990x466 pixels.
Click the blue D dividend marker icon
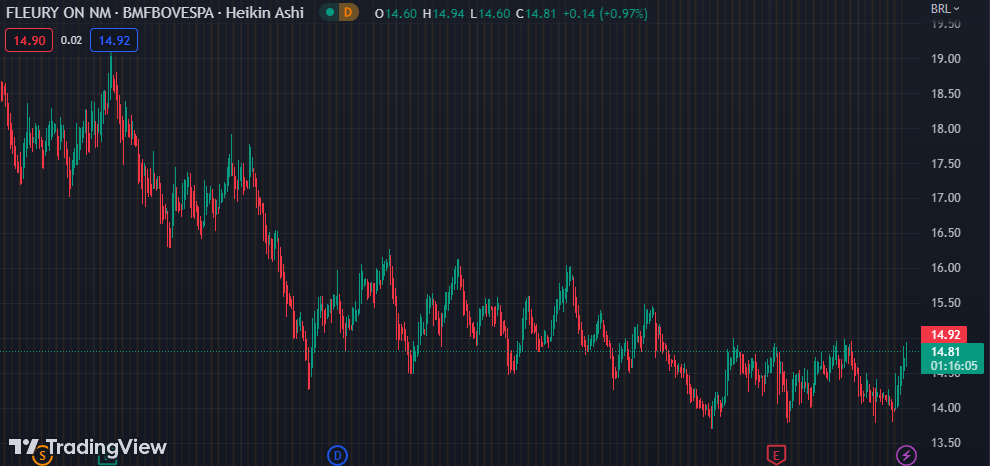click(x=338, y=454)
